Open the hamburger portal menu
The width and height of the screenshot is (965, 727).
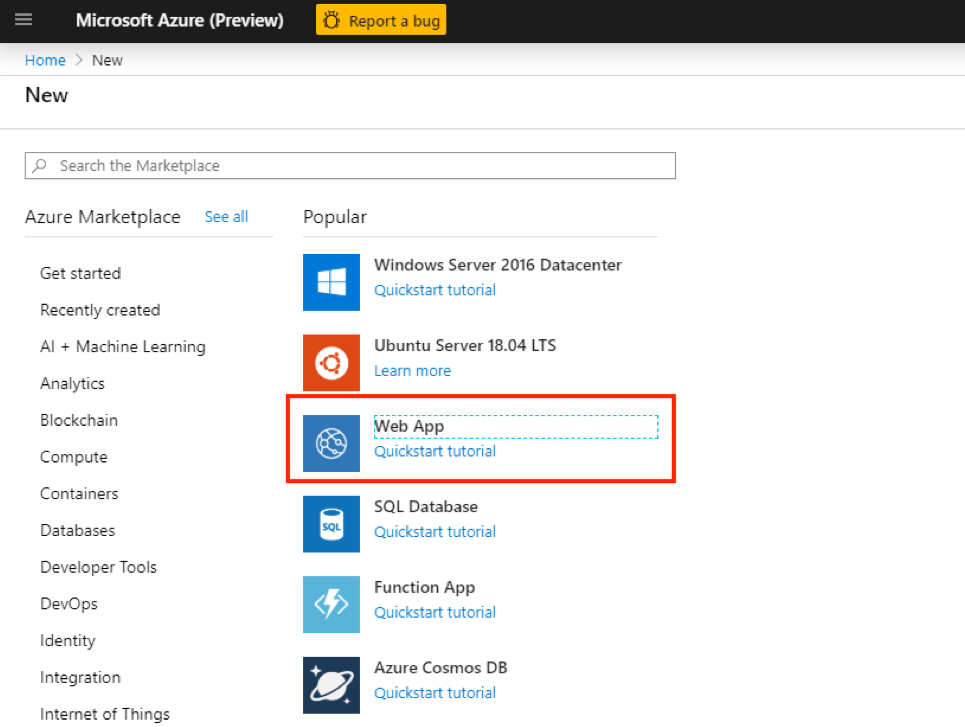pyautogui.click(x=24, y=20)
